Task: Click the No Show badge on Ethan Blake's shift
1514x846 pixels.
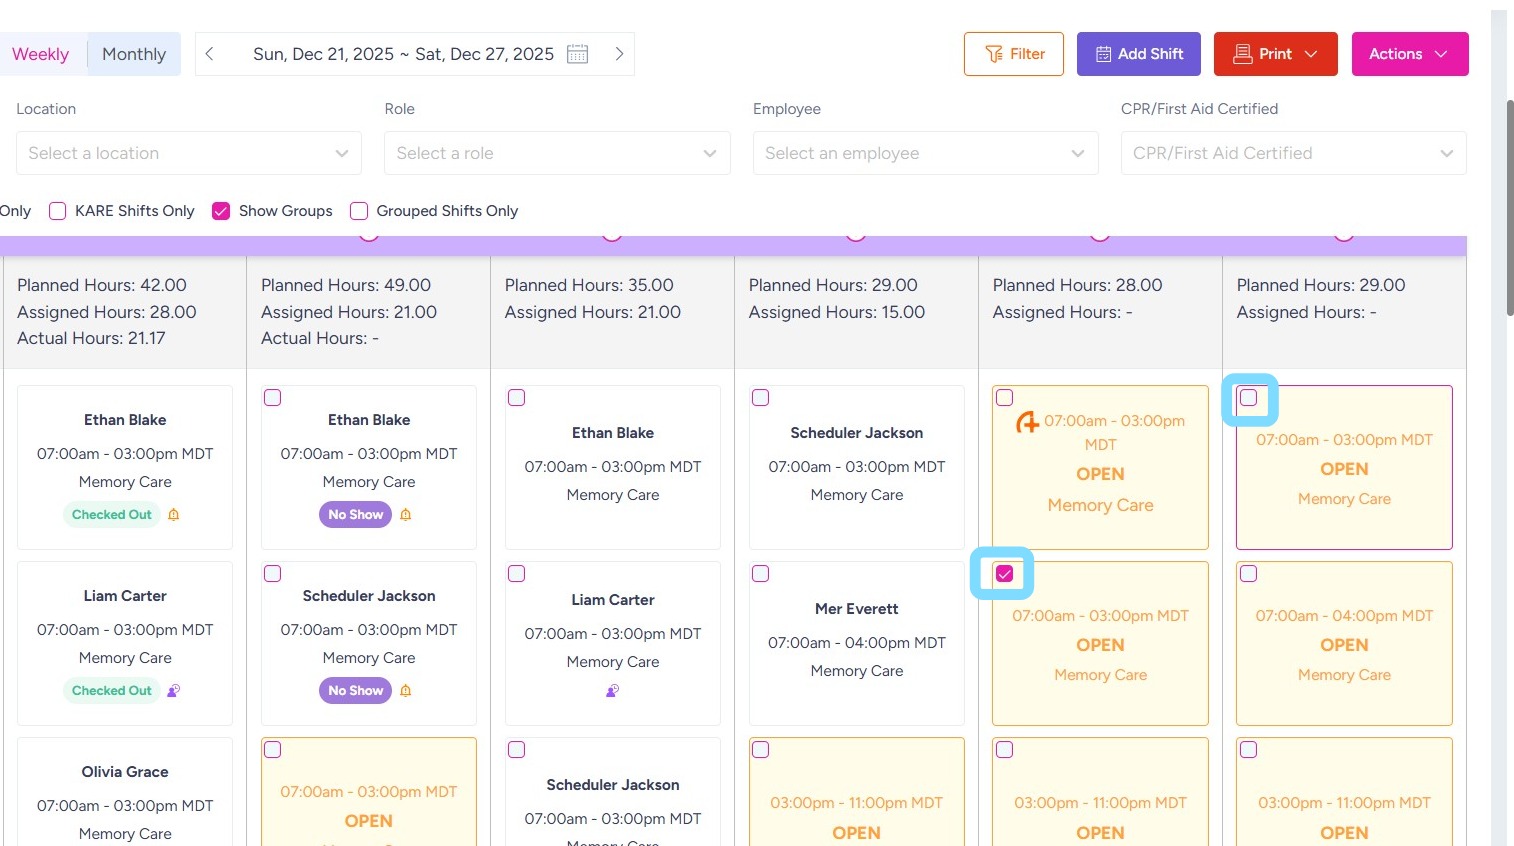Action: click(355, 515)
